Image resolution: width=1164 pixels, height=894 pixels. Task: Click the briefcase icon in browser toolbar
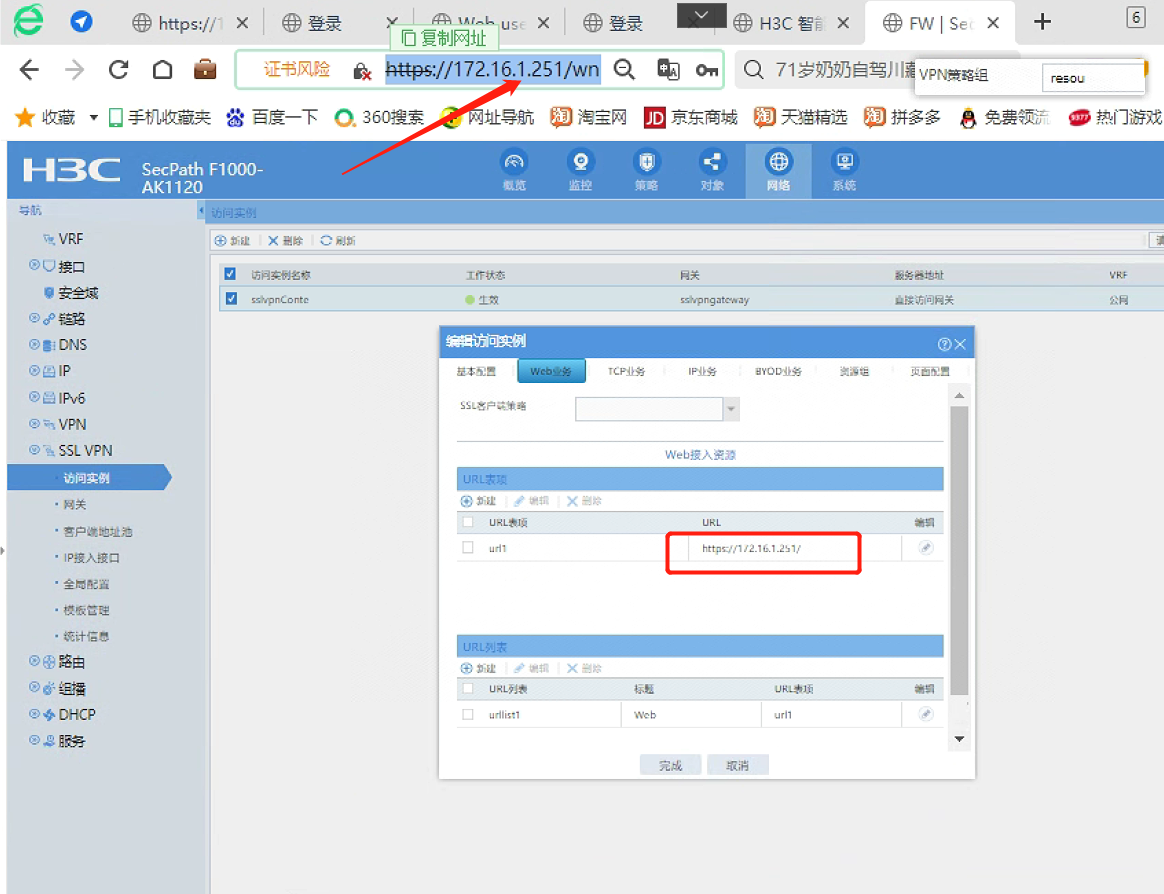[205, 70]
